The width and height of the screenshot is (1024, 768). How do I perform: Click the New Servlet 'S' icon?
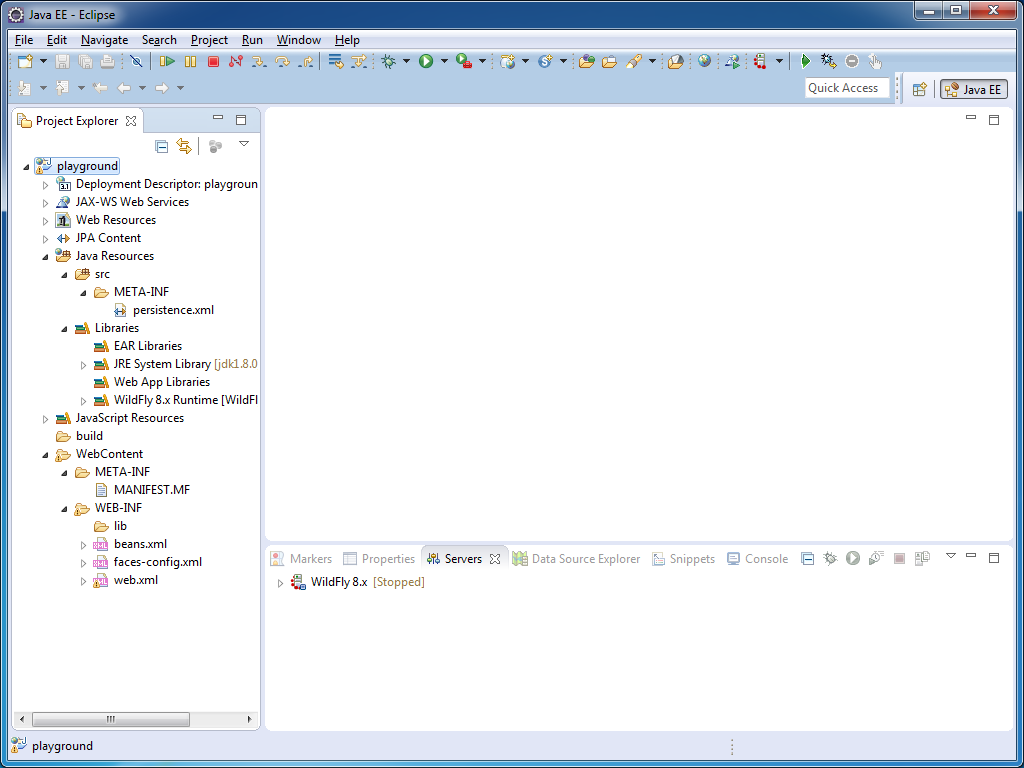tap(545, 61)
